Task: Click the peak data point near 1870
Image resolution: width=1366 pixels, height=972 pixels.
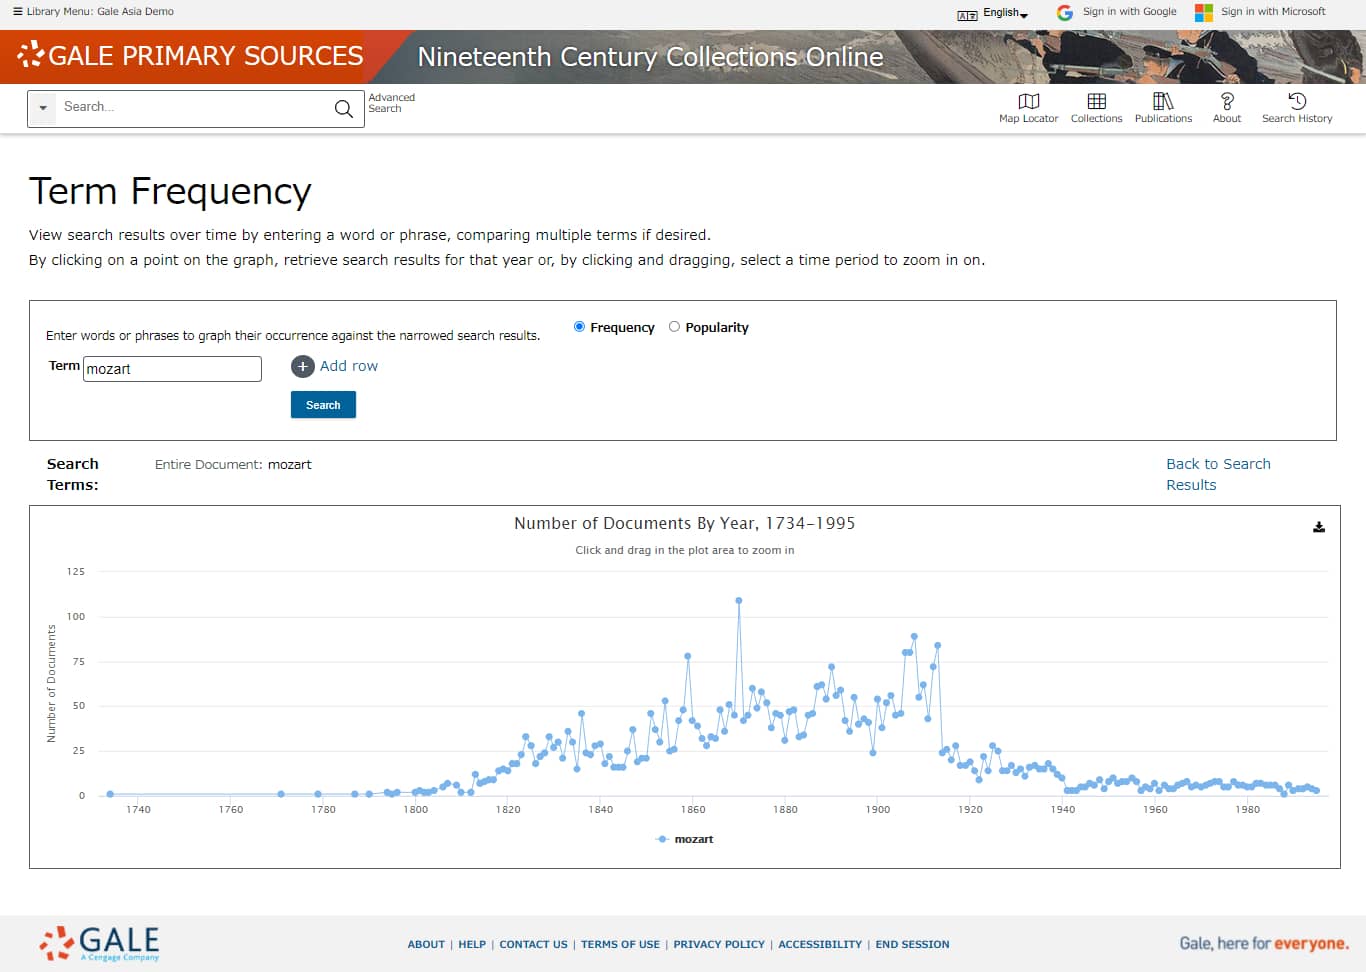Action: tap(739, 601)
